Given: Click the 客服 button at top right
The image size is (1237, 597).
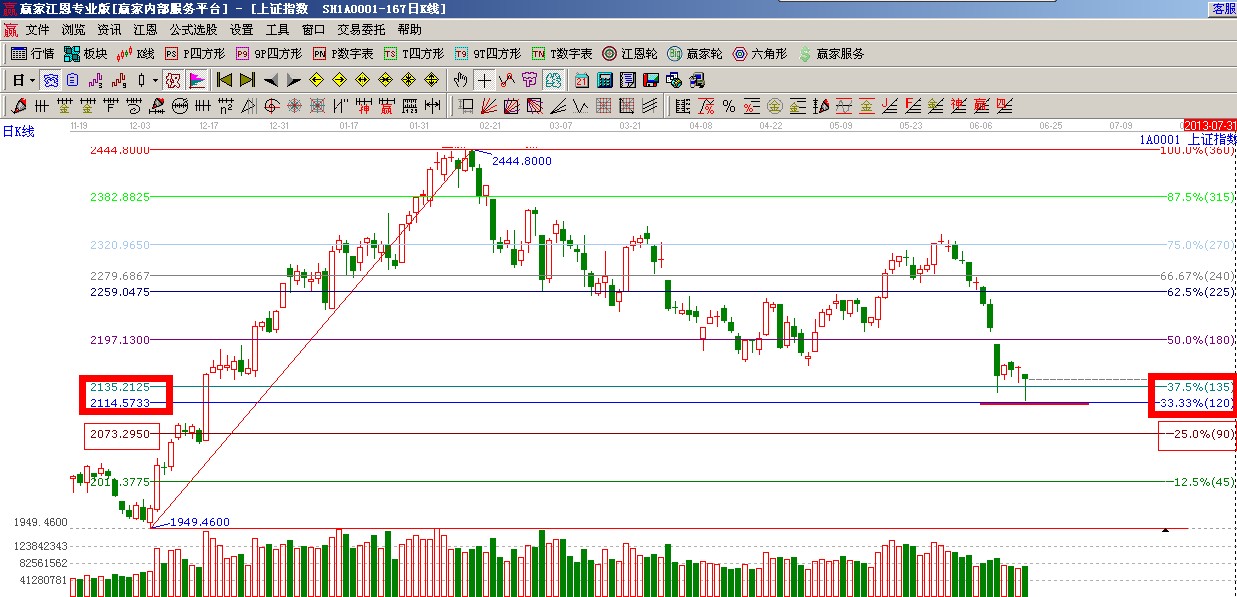Looking at the screenshot, I should click(1223, 8).
